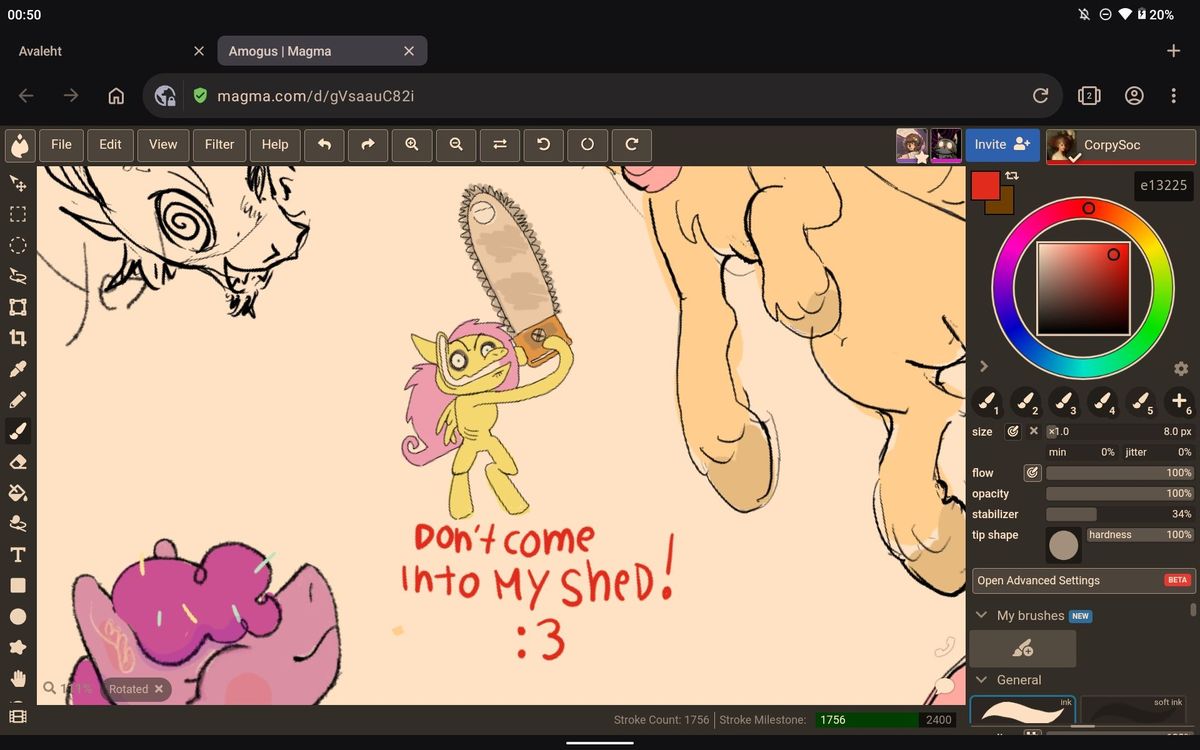Clear the Rotated view indicator
The width and height of the screenshot is (1200, 750).
click(158, 689)
